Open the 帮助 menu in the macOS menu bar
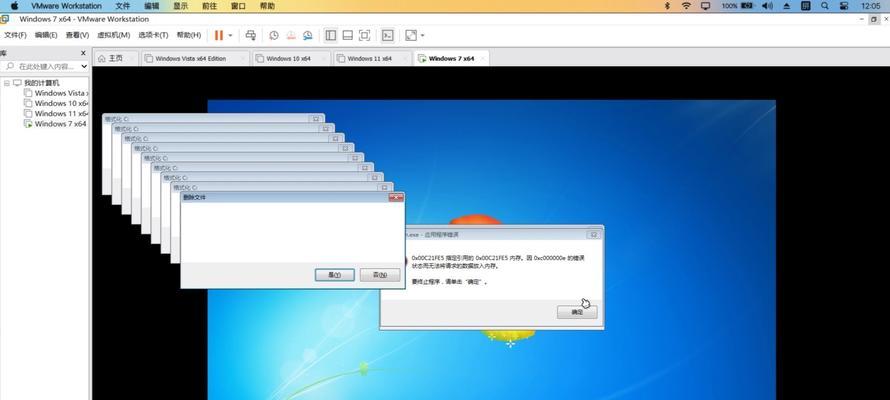The height and width of the screenshot is (400, 890). click(x=267, y=6)
